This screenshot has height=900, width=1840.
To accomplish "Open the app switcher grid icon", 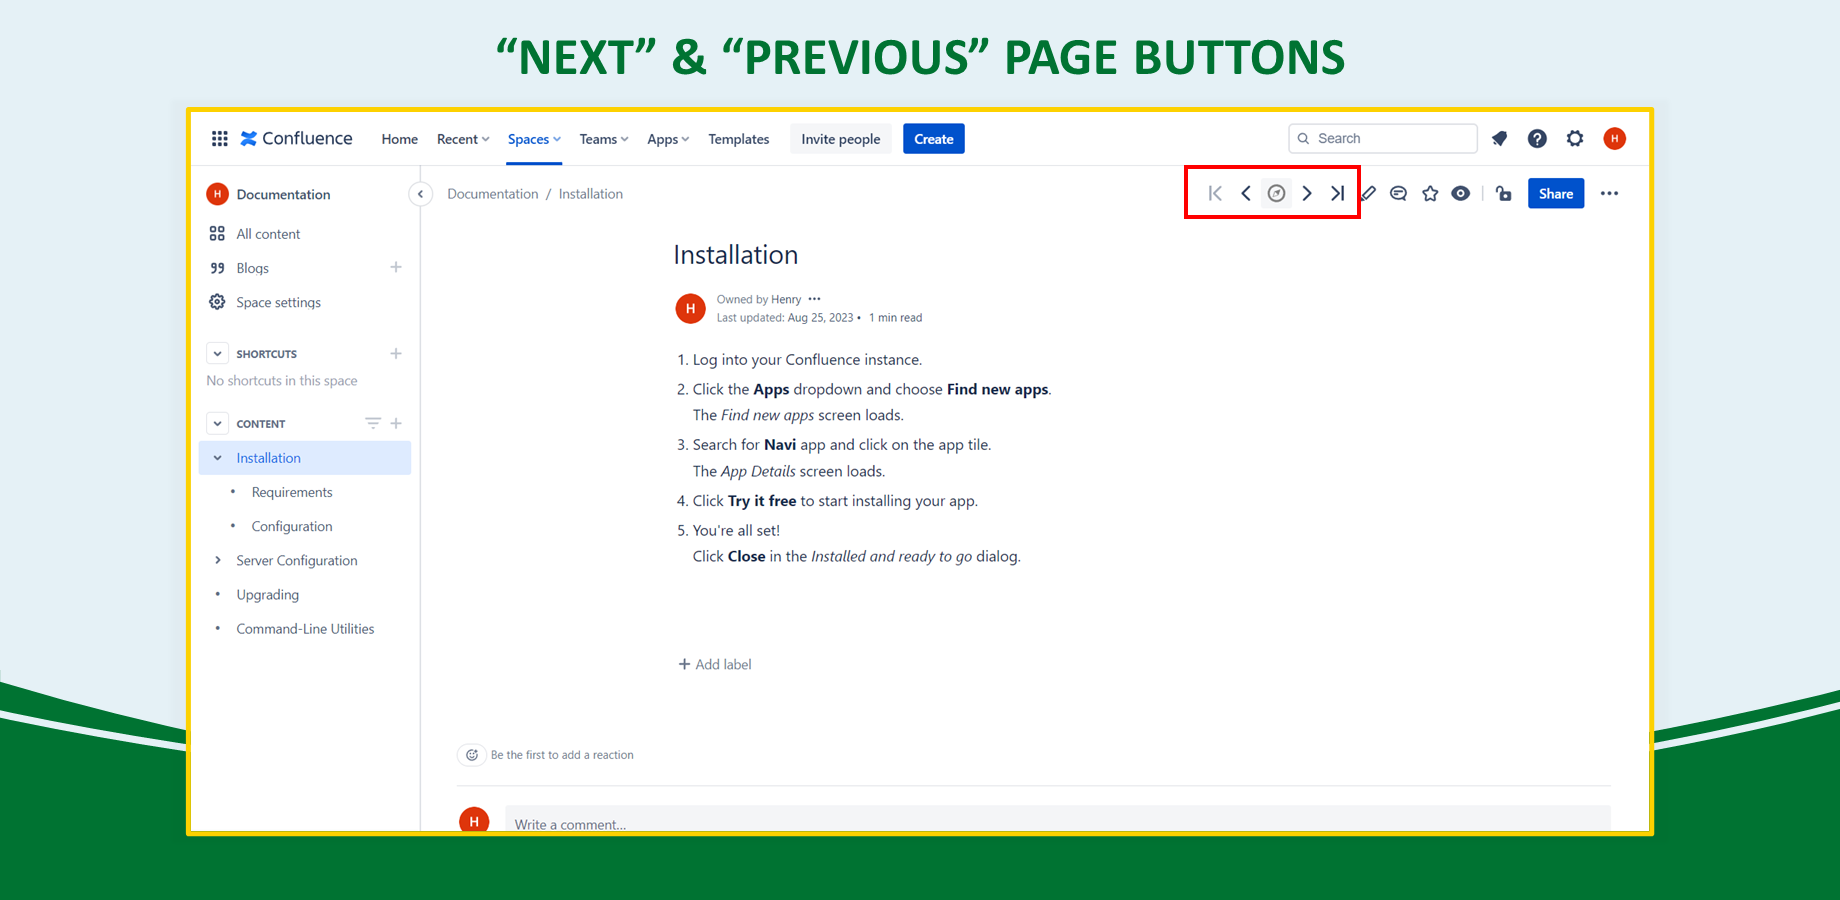I will tap(220, 138).
